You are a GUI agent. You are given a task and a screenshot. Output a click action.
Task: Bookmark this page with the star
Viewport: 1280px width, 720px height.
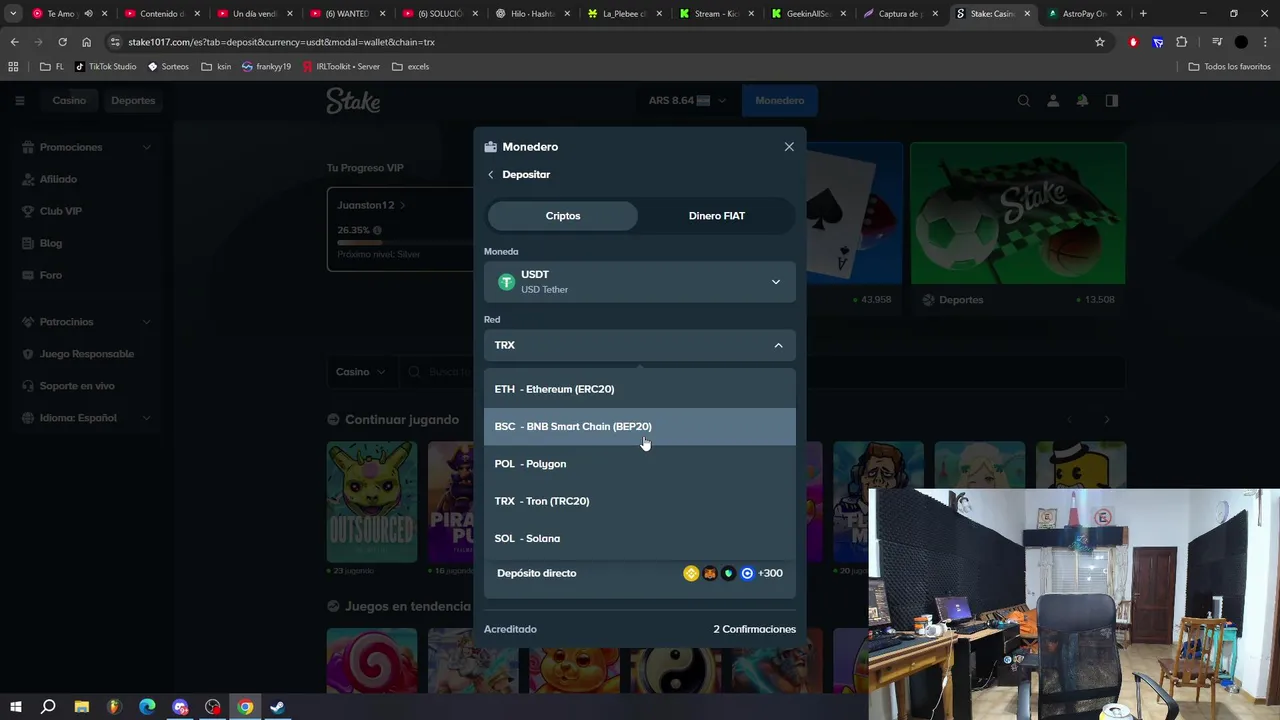point(1100,42)
